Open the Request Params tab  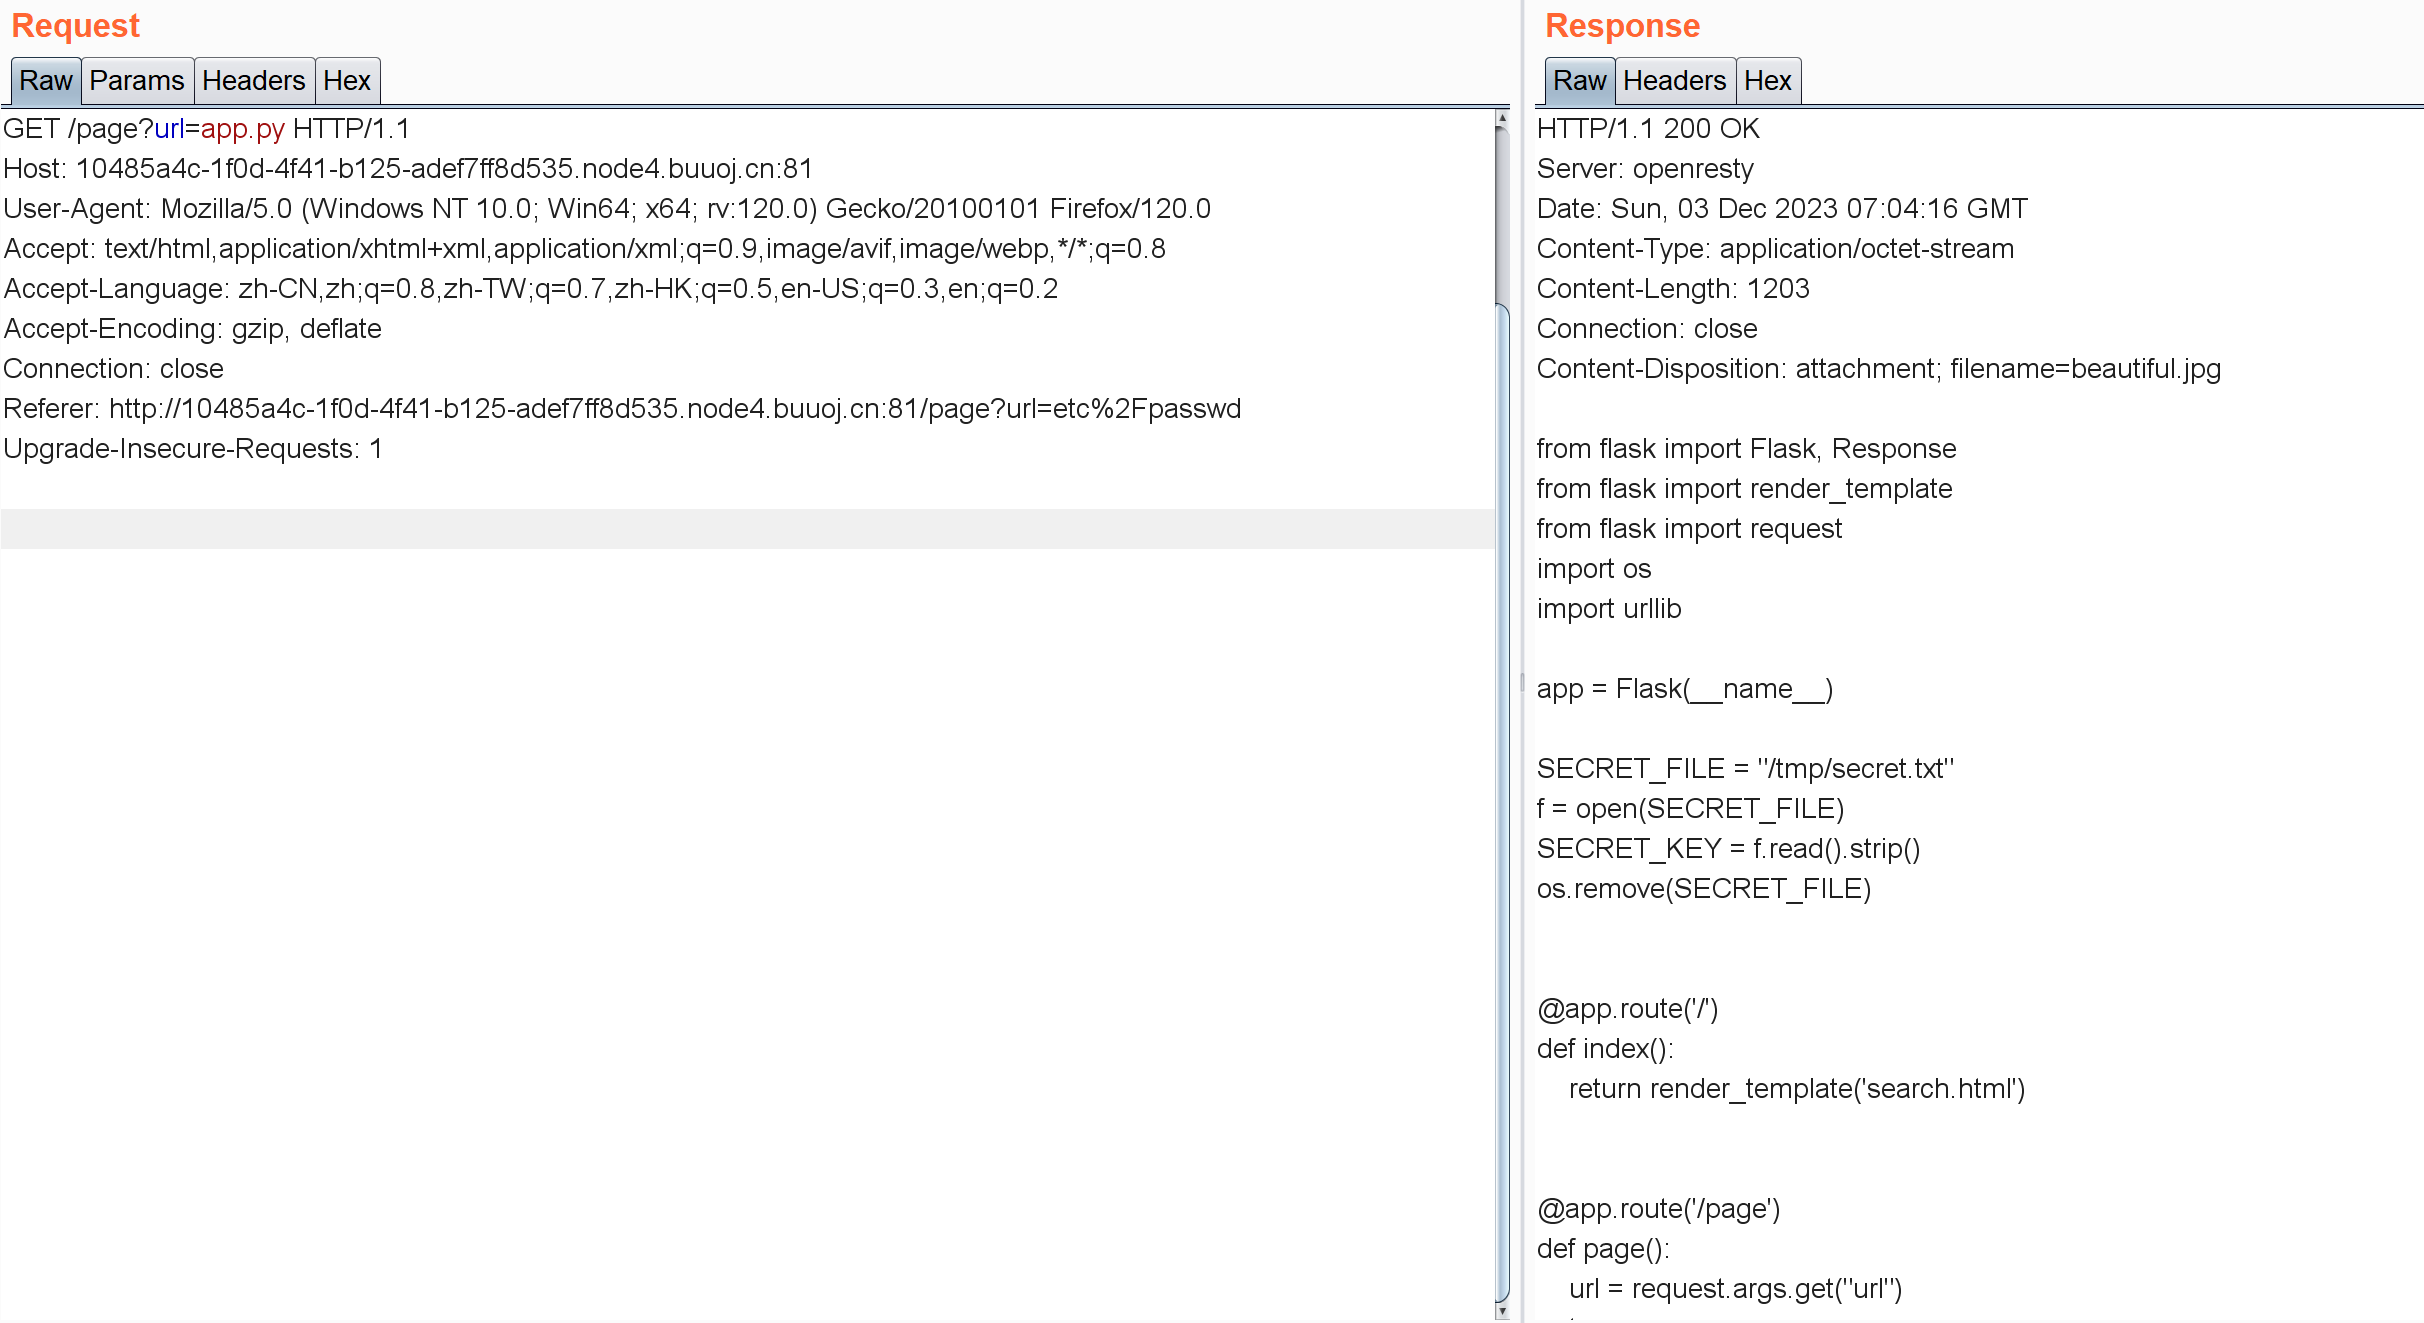[137, 81]
